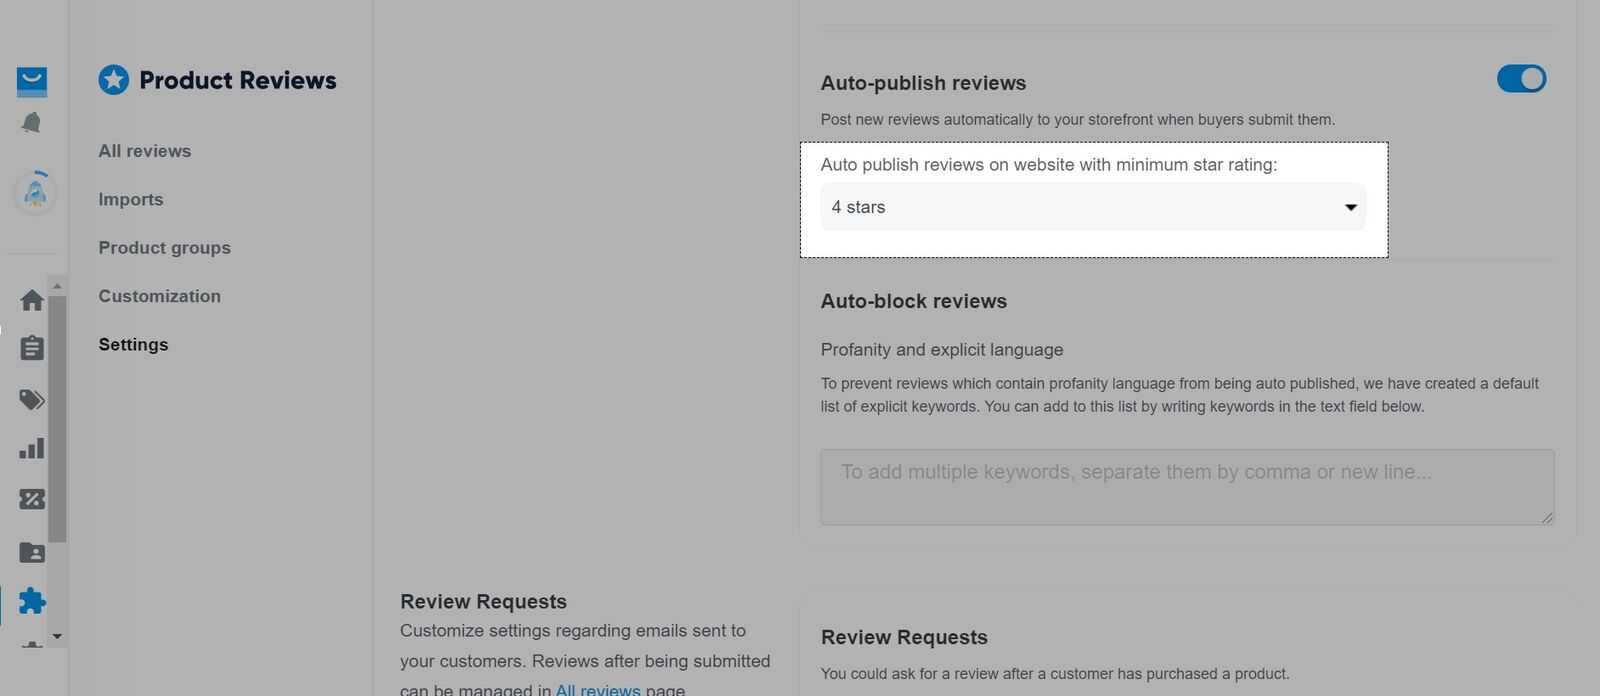Viewport: 1600px width, 696px height.
Task: Toggle the Auto-publish reviews switch
Action: click(x=1521, y=79)
